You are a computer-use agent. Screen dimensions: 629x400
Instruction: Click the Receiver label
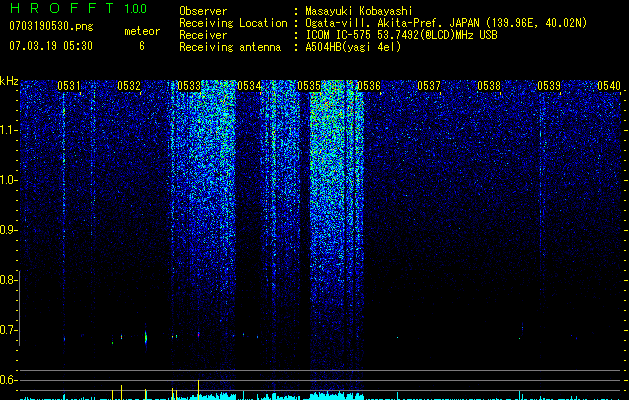tap(203, 35)
